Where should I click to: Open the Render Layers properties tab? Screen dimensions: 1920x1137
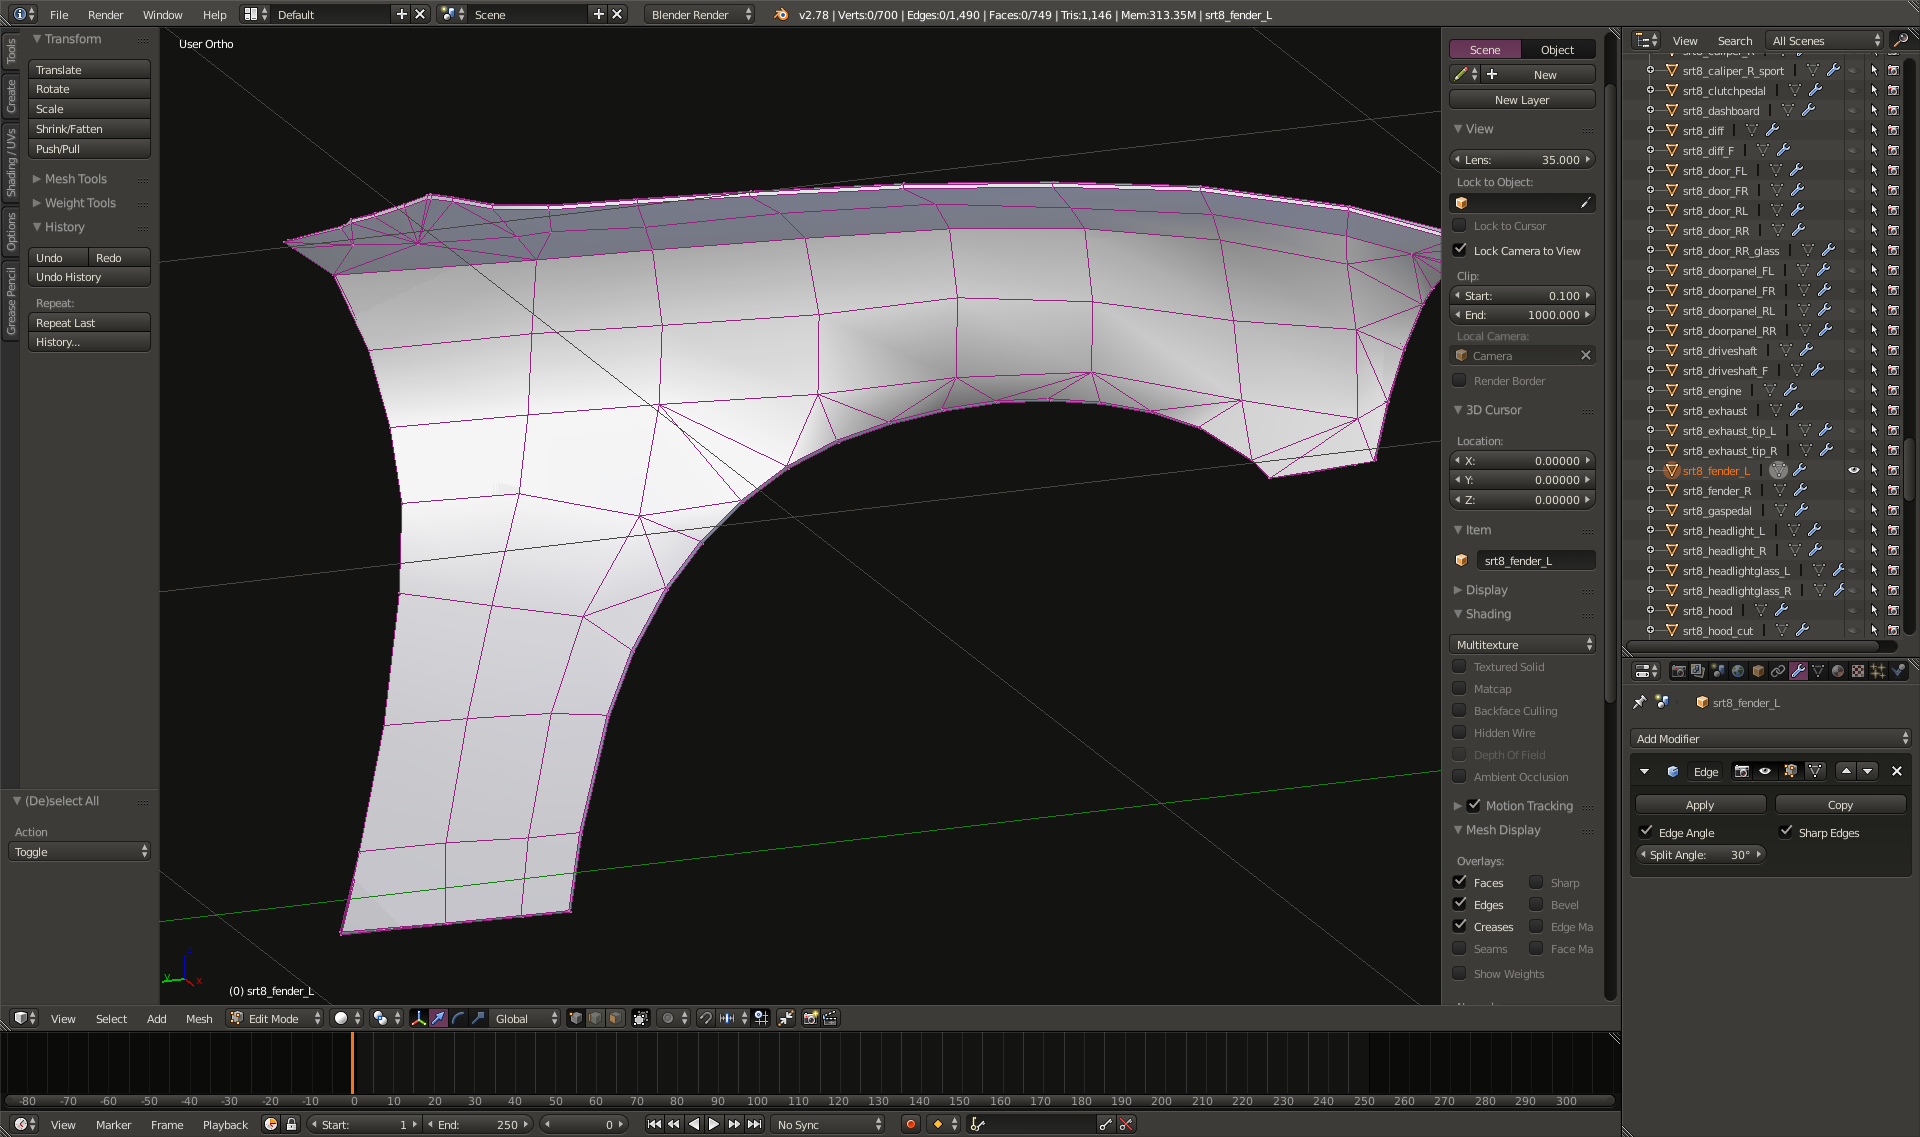[1698, 671]
